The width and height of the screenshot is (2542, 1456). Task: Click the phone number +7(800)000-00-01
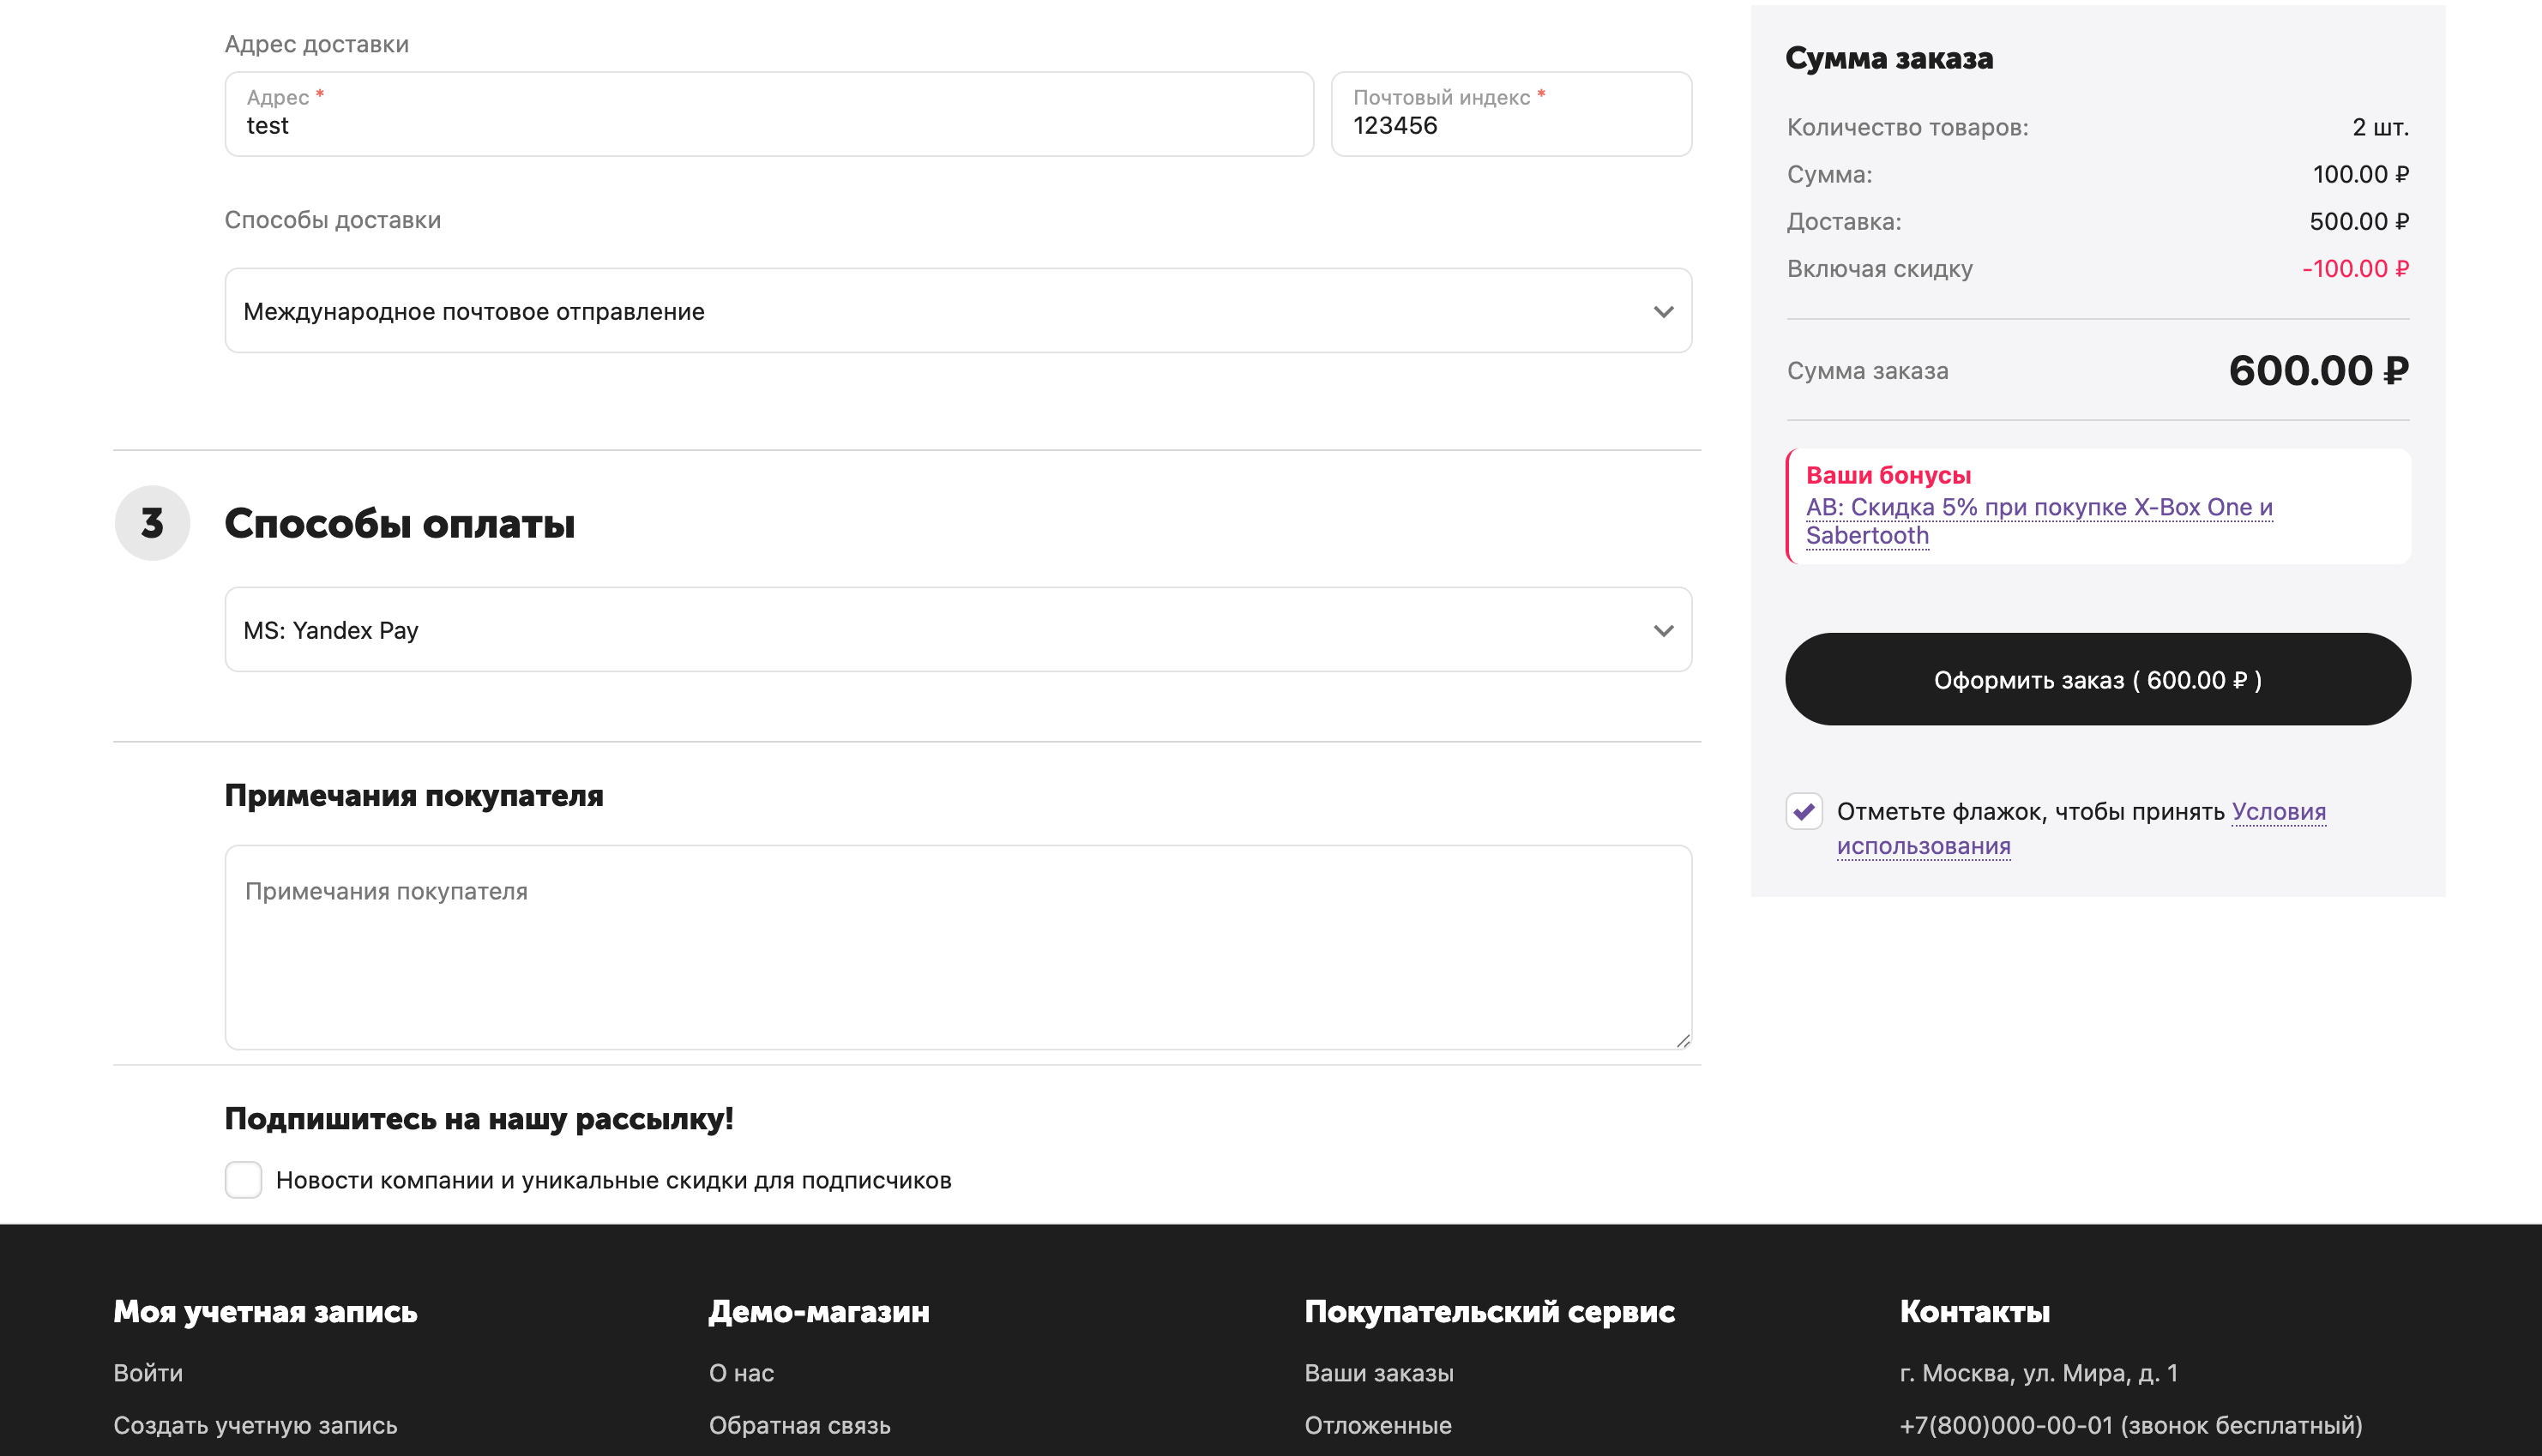pos(2131,1425)
